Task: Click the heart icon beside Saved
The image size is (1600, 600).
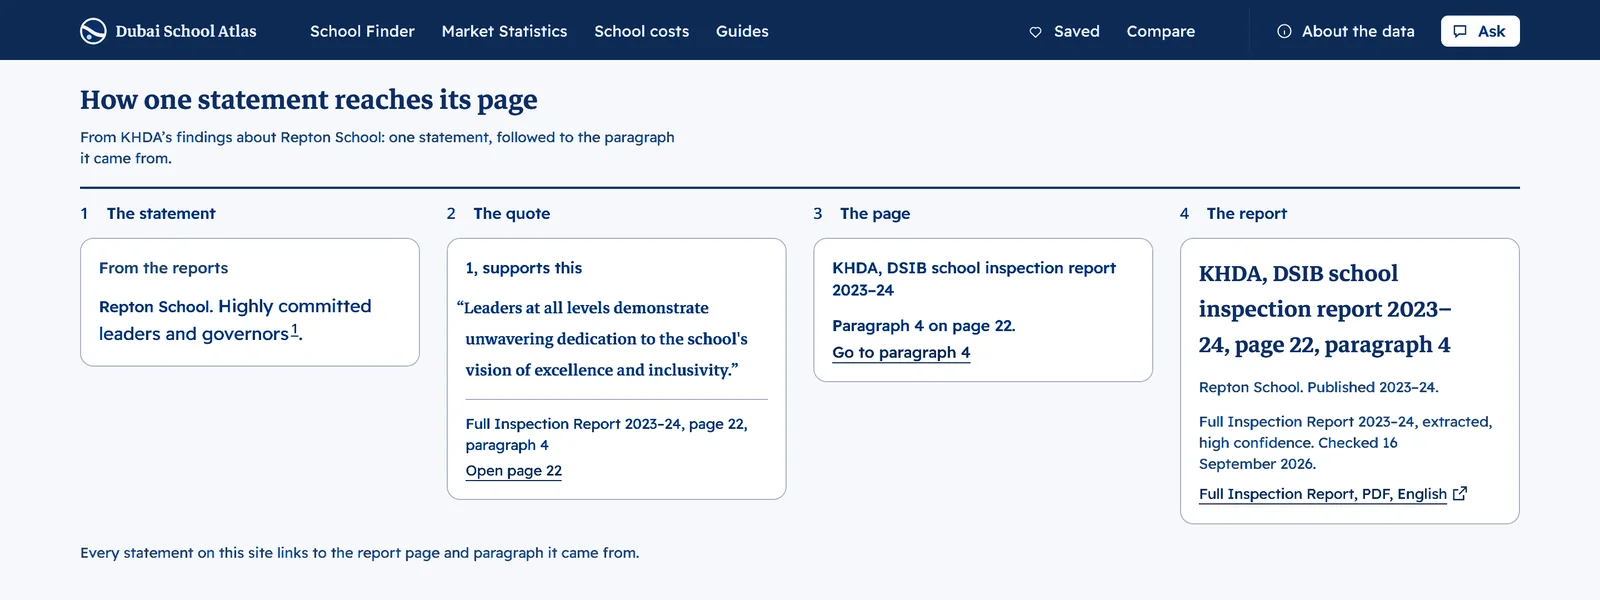Action: coord(1035,32)
